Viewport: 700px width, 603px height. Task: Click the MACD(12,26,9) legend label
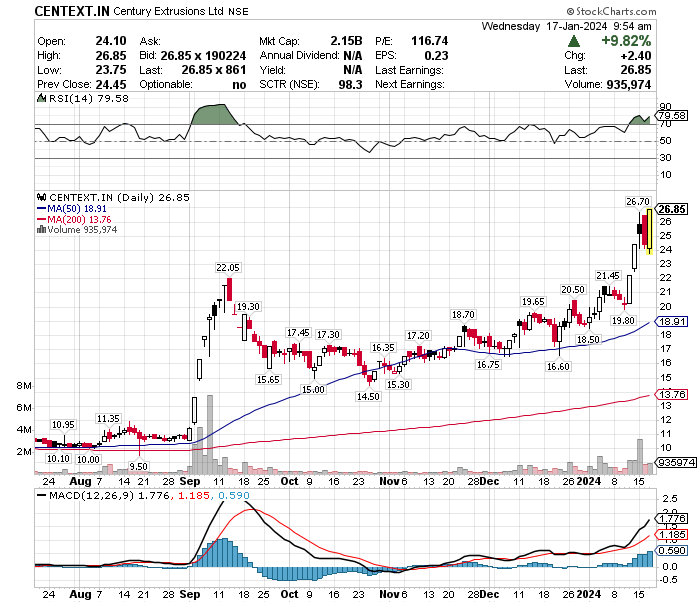coord(92,495)
